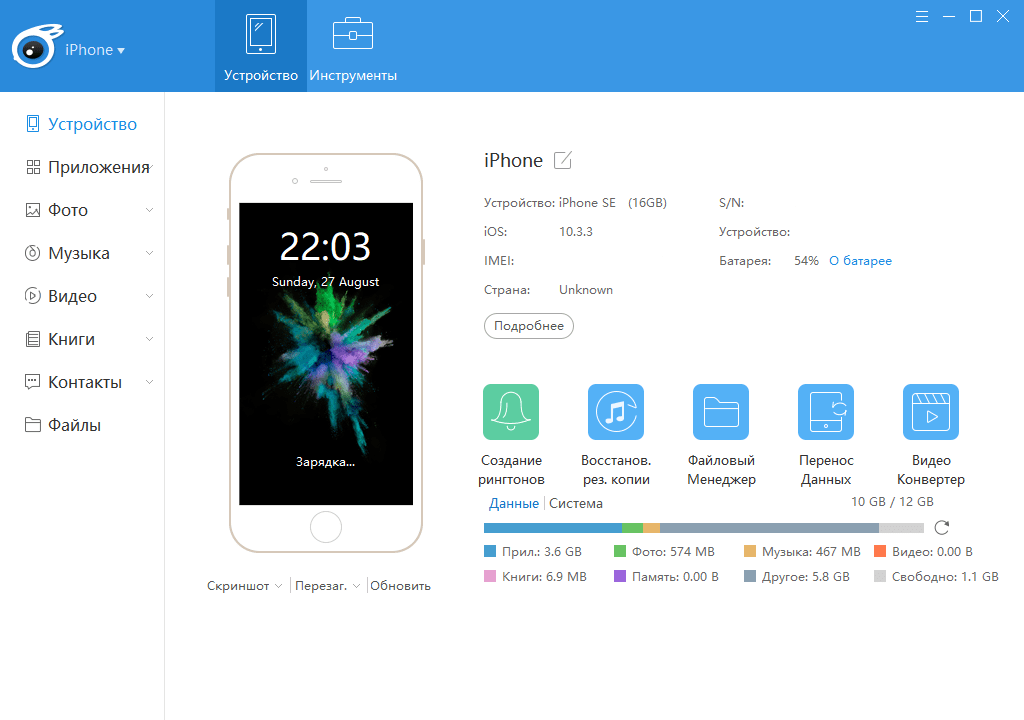Switch to the Инструменты top tab

point(353,46)
